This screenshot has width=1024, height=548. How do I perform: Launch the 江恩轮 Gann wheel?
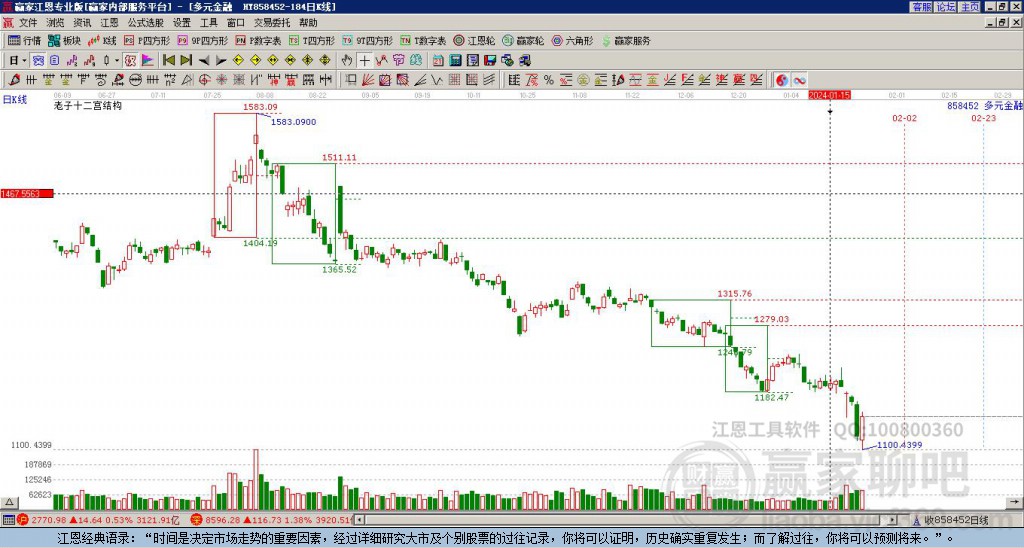point(475,40)
